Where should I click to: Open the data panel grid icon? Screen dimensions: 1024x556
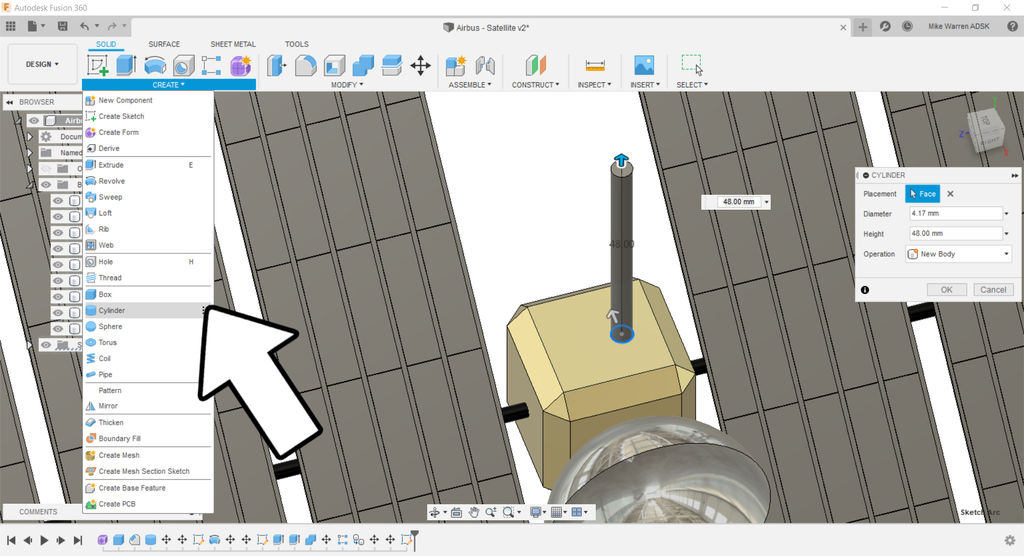point(10,26)
